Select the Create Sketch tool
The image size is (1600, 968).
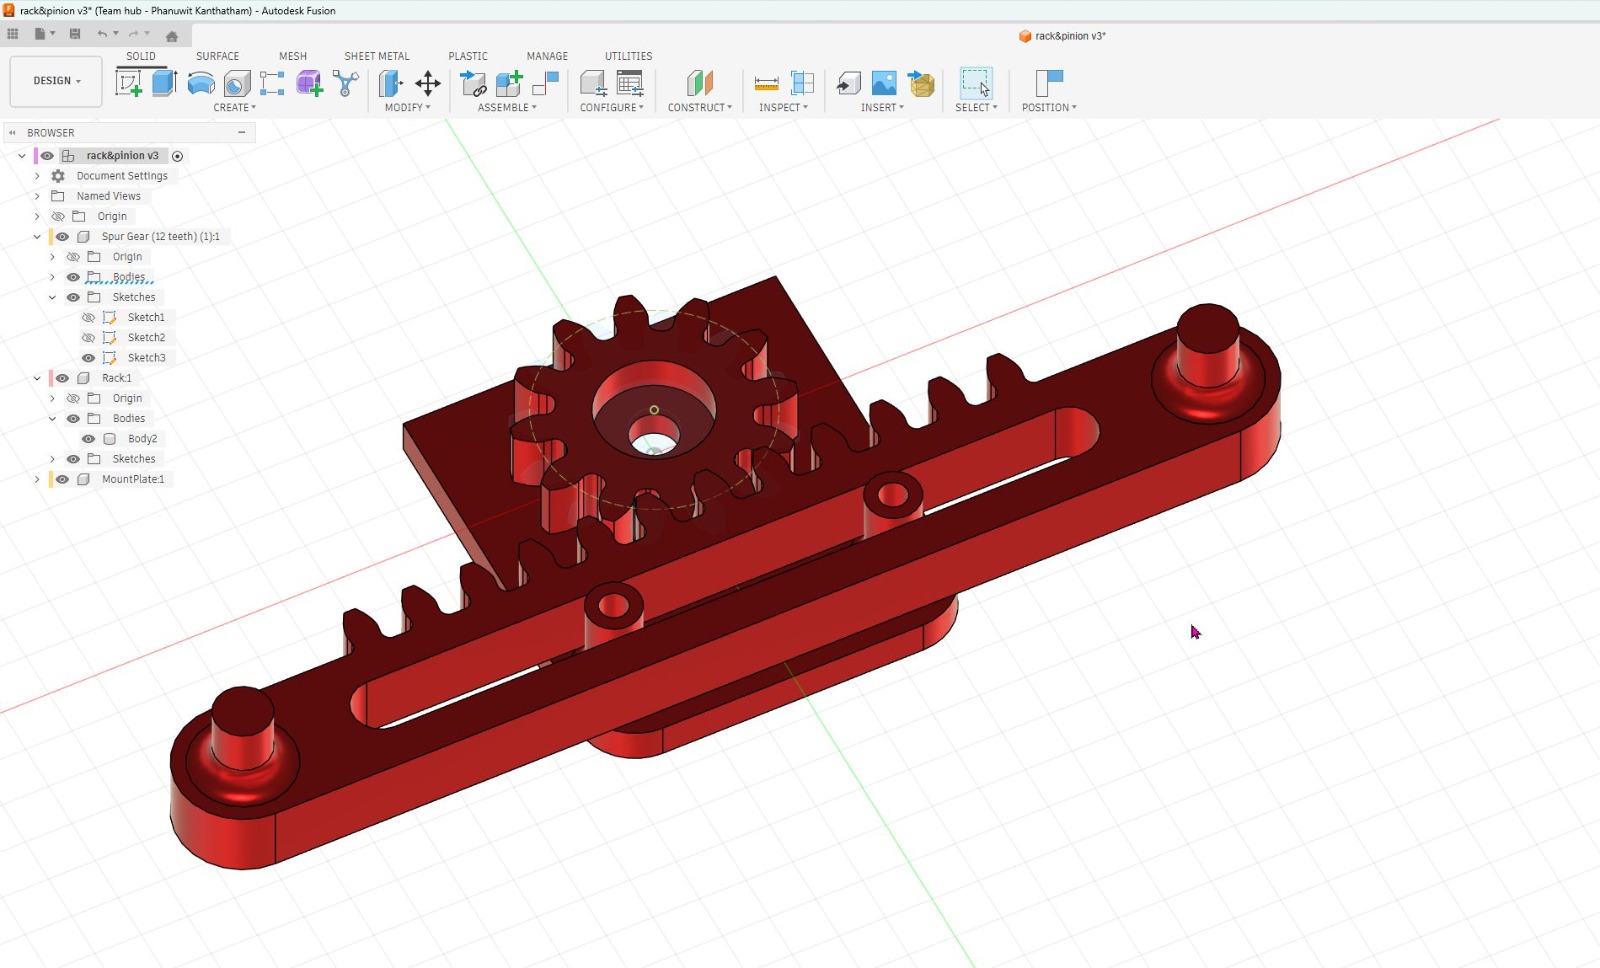pos(129,83)
